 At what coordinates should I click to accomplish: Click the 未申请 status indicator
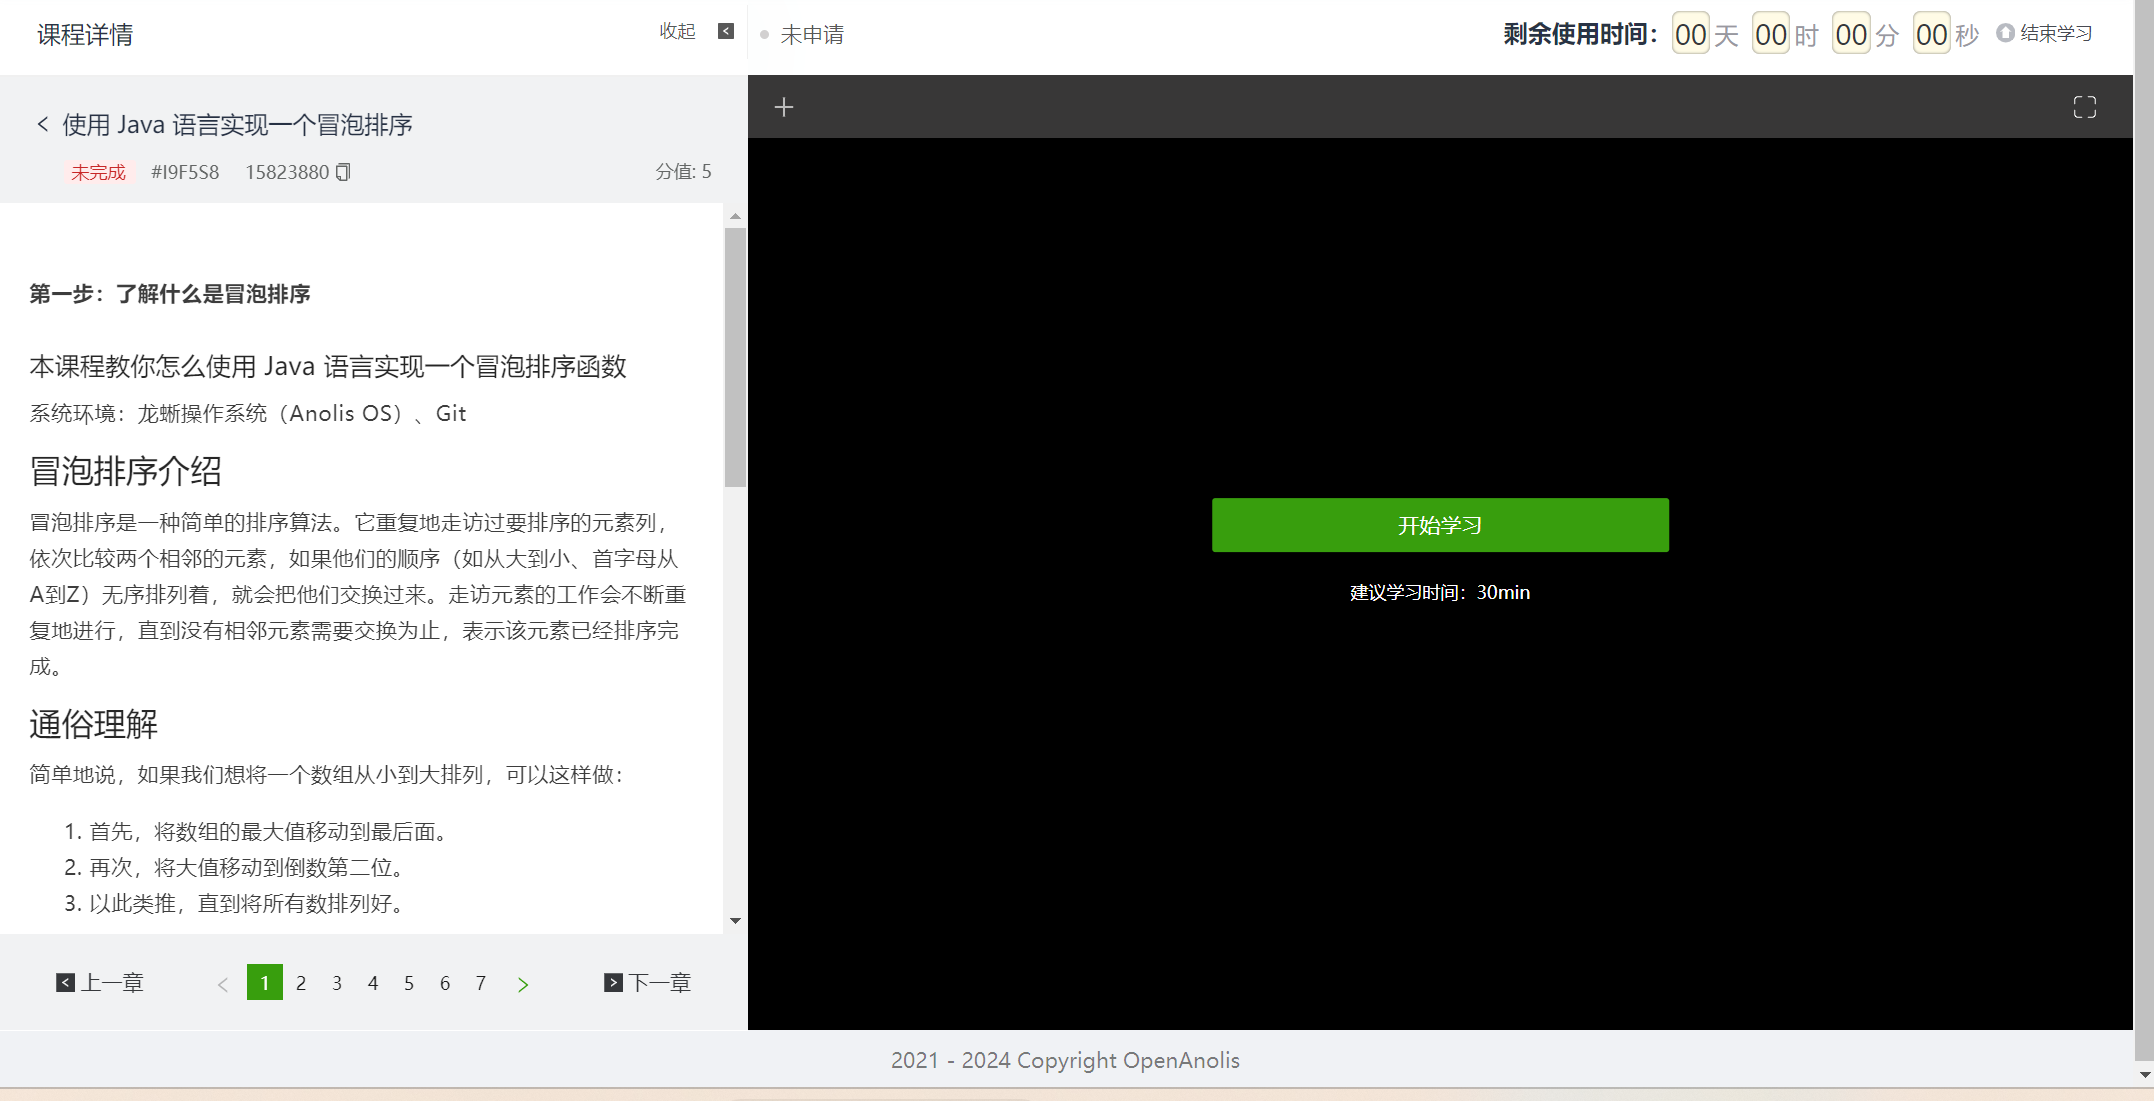(803, 35)
